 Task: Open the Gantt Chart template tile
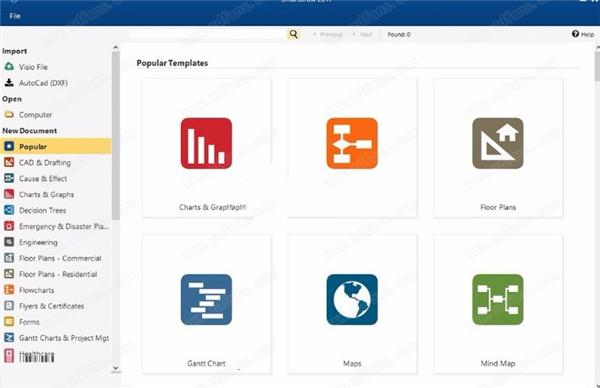(207, 304)
